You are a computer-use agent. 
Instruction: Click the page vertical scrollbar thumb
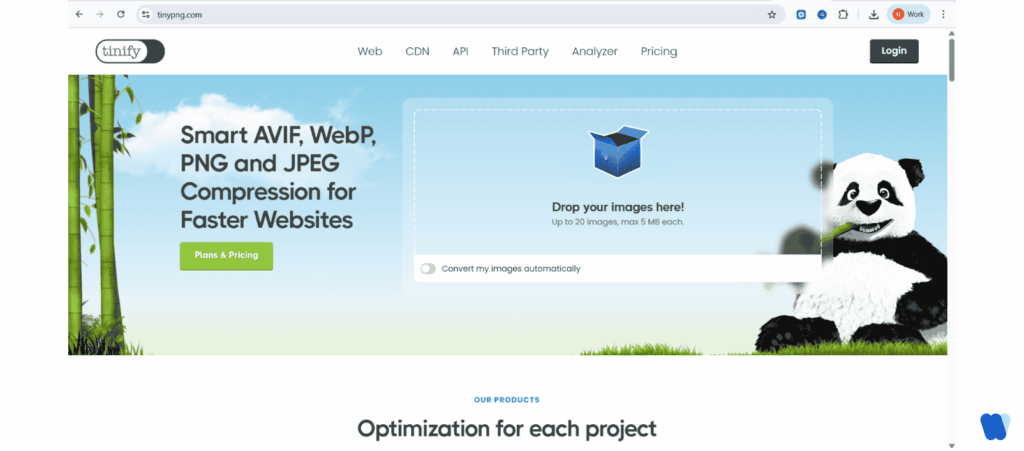(x=952, y=59)
